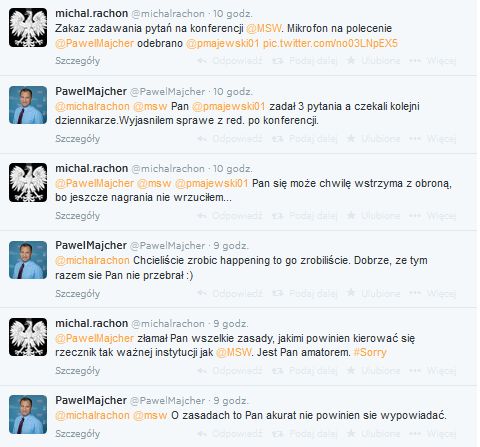Click the retweet icon on the last tweet

278,433
